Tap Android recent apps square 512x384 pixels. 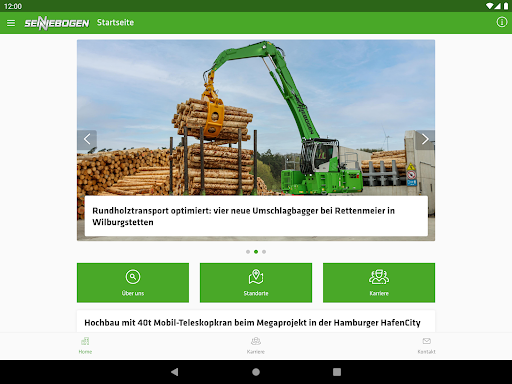pos(337,372)
